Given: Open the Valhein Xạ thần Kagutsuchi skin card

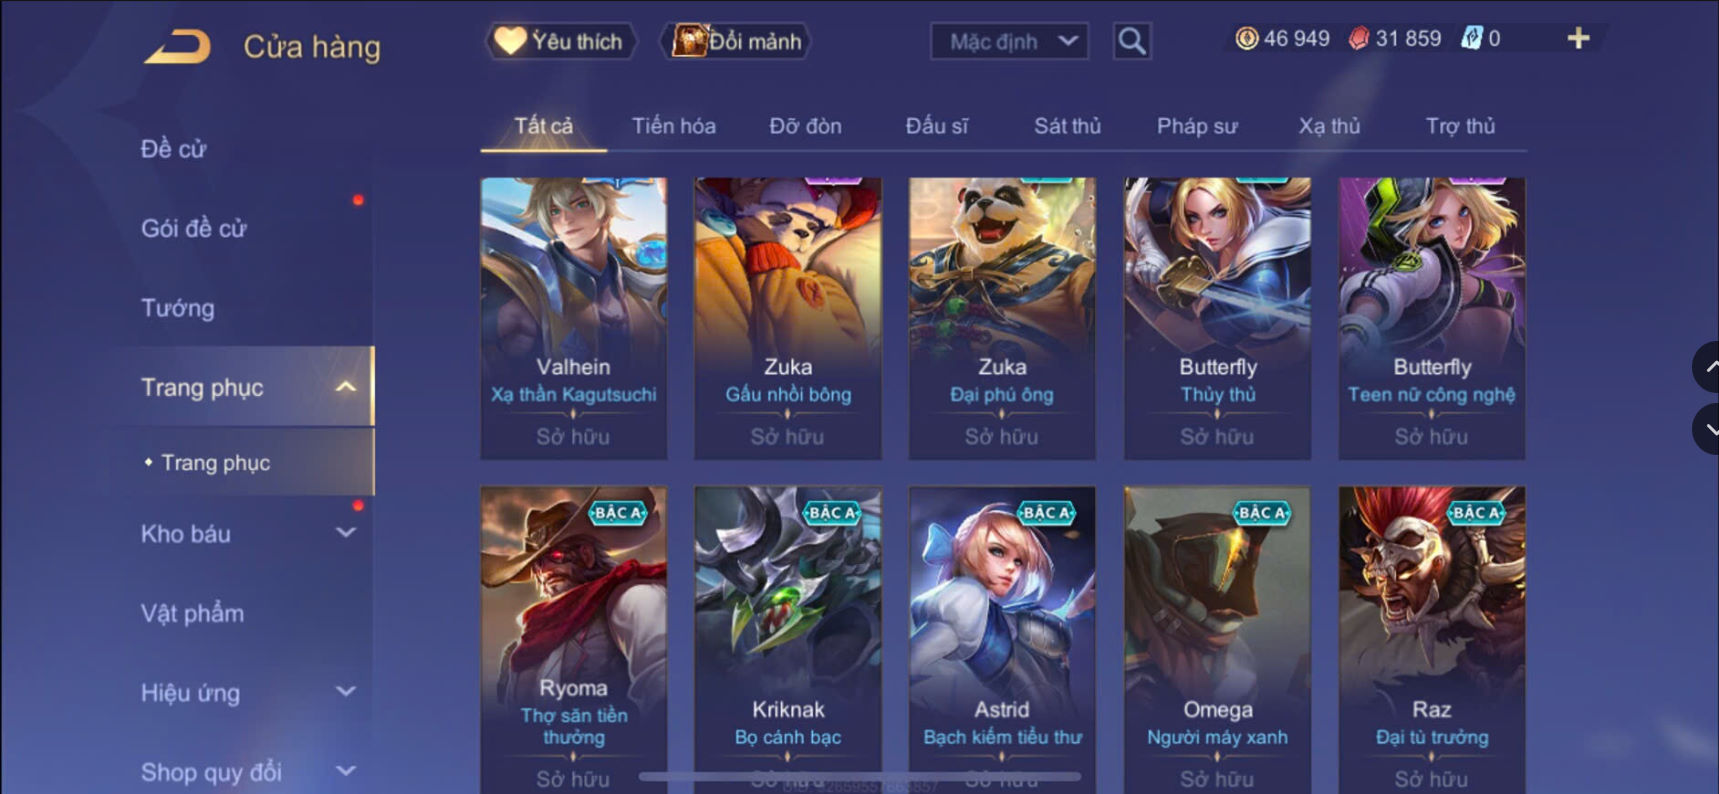Looking at the screenshot, I should click(x=573, y=319).
